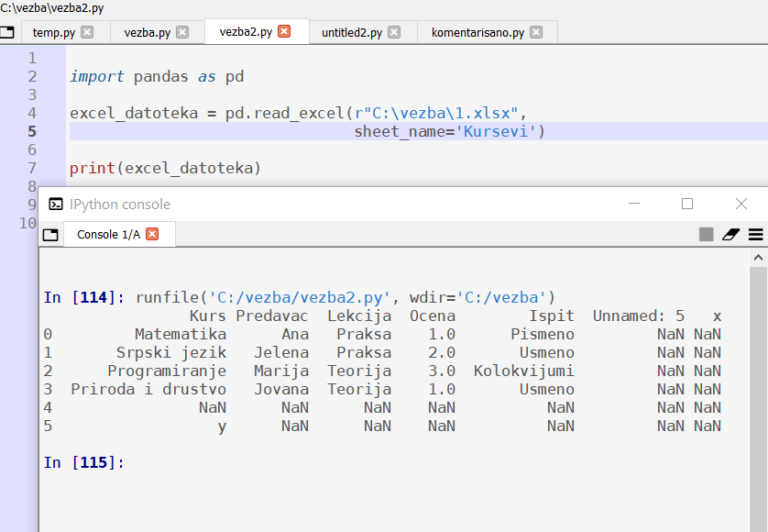Click the 'Unnamed: 5' column header
The image size is (768, 532).
click(x=639, y=316)
